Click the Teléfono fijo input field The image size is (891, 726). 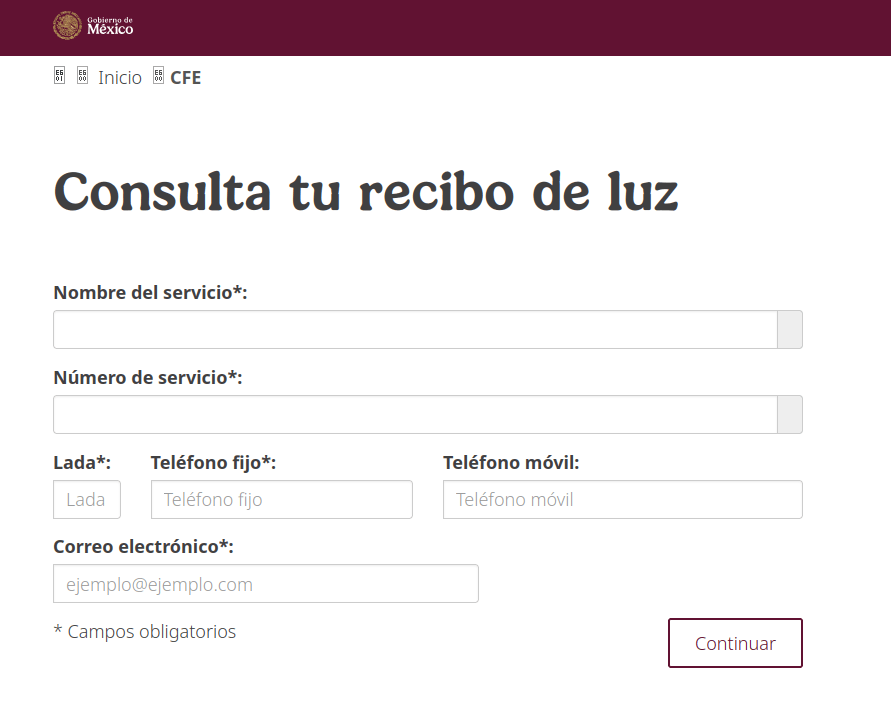(281, 499)
